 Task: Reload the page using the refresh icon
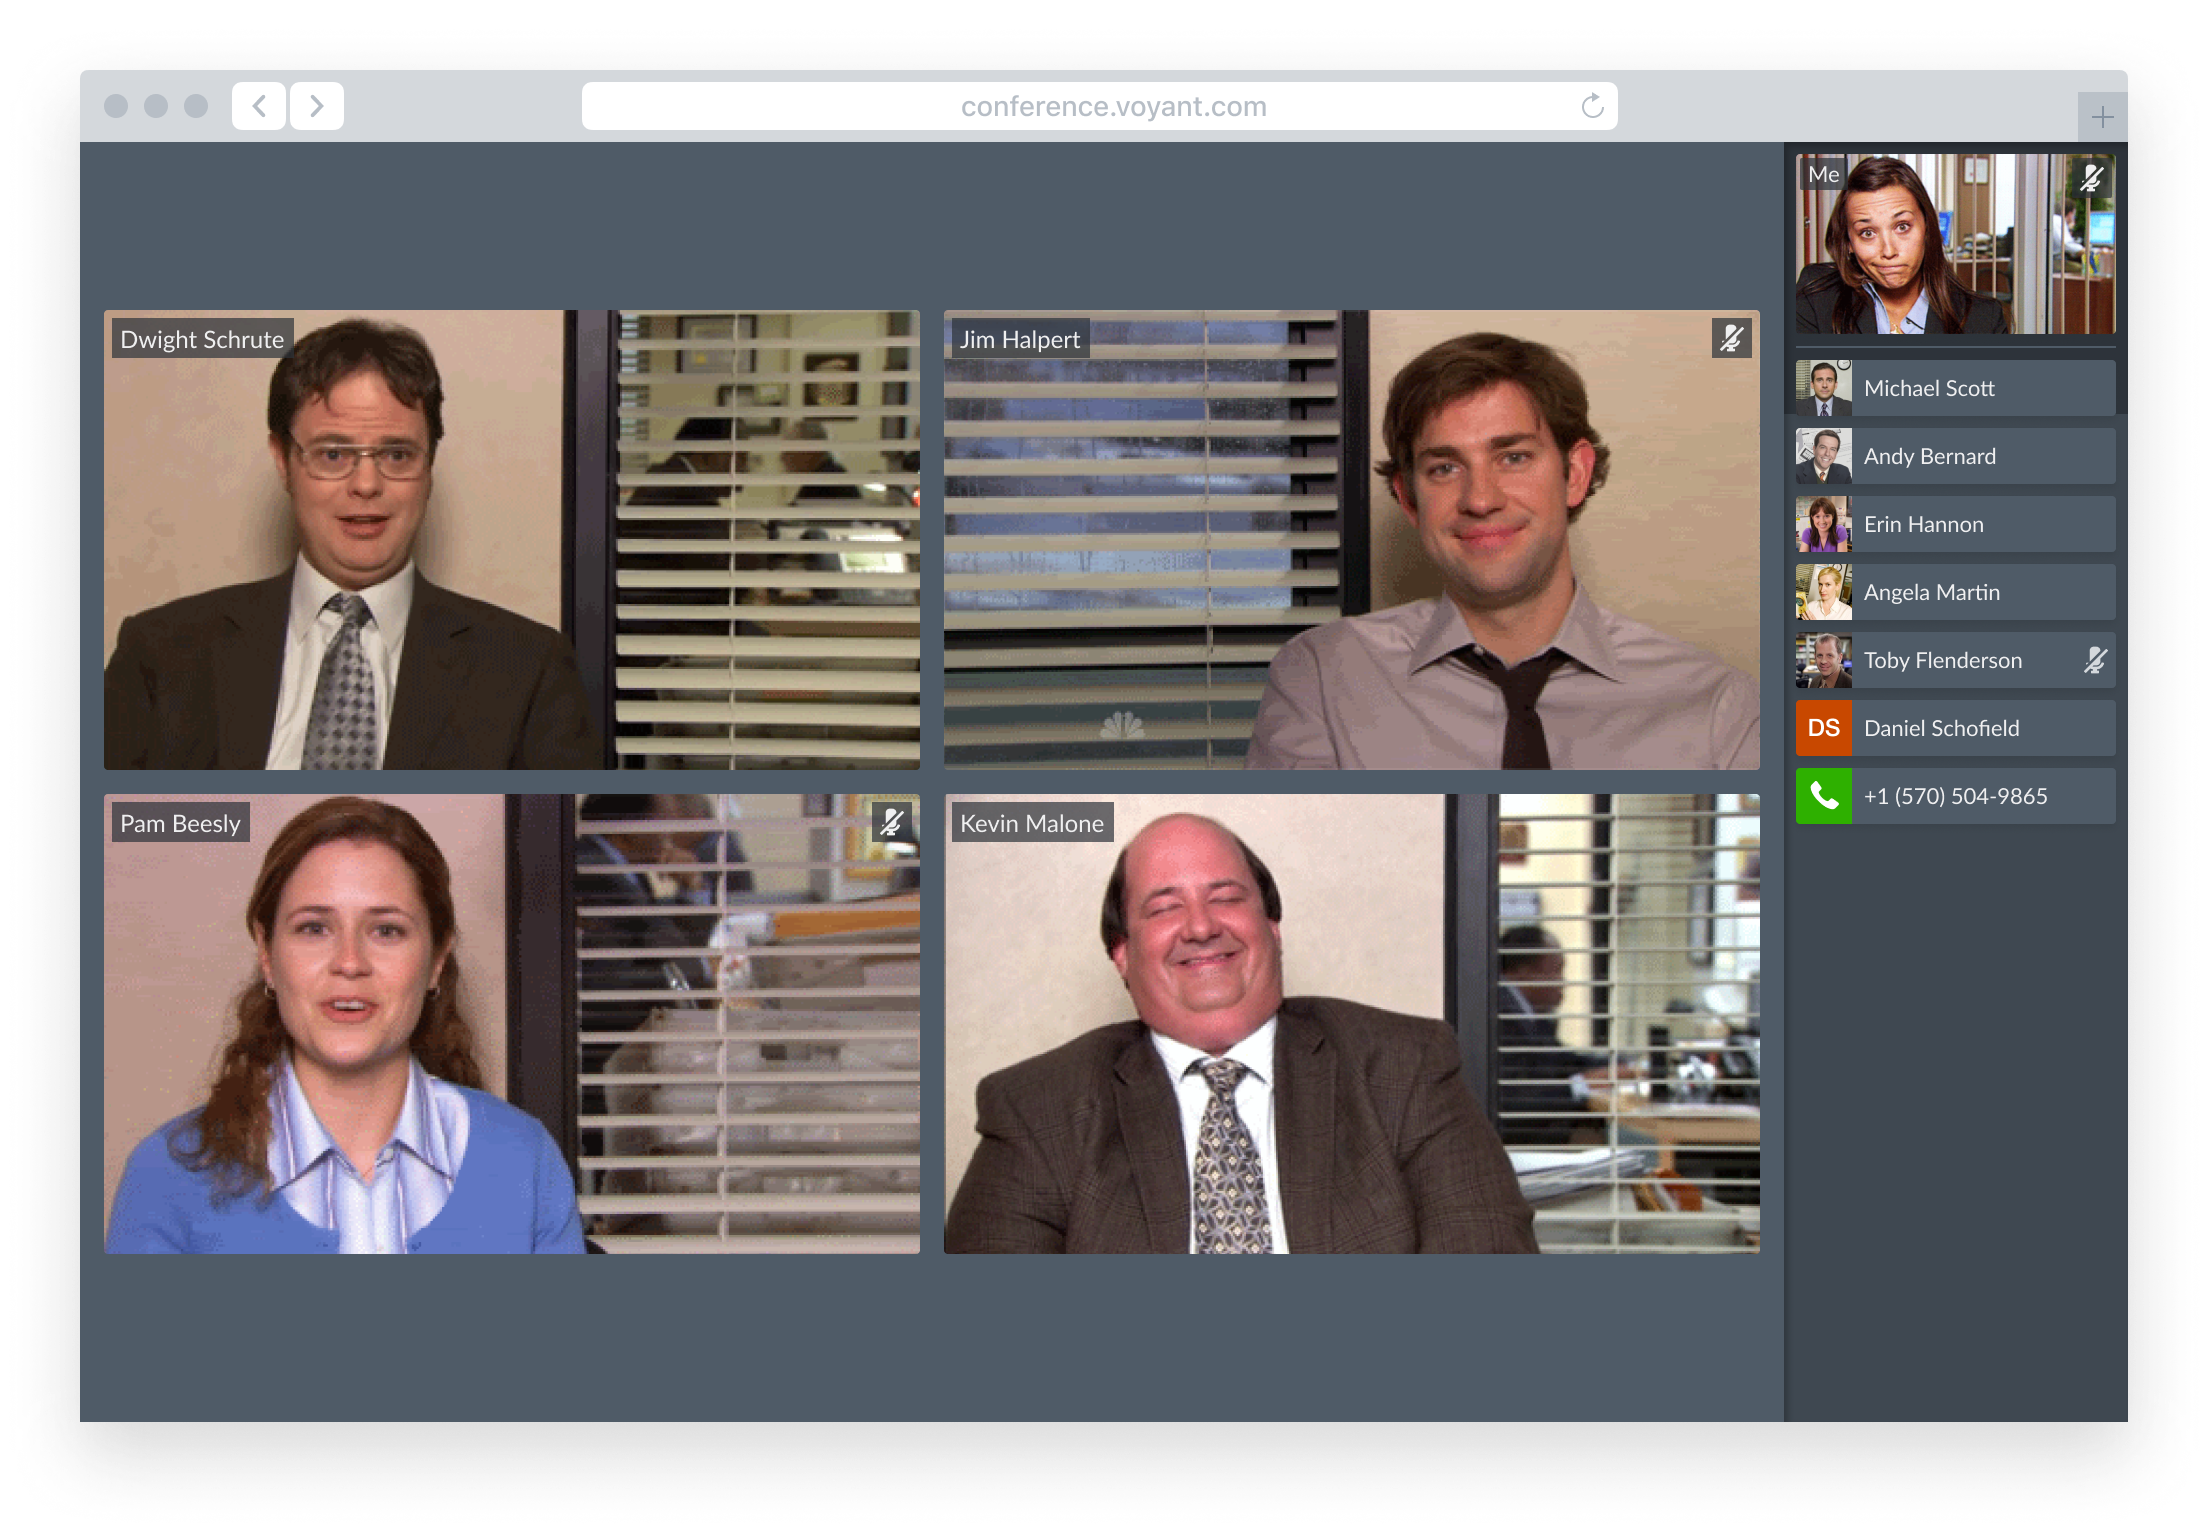click(x=1592, y=106)
